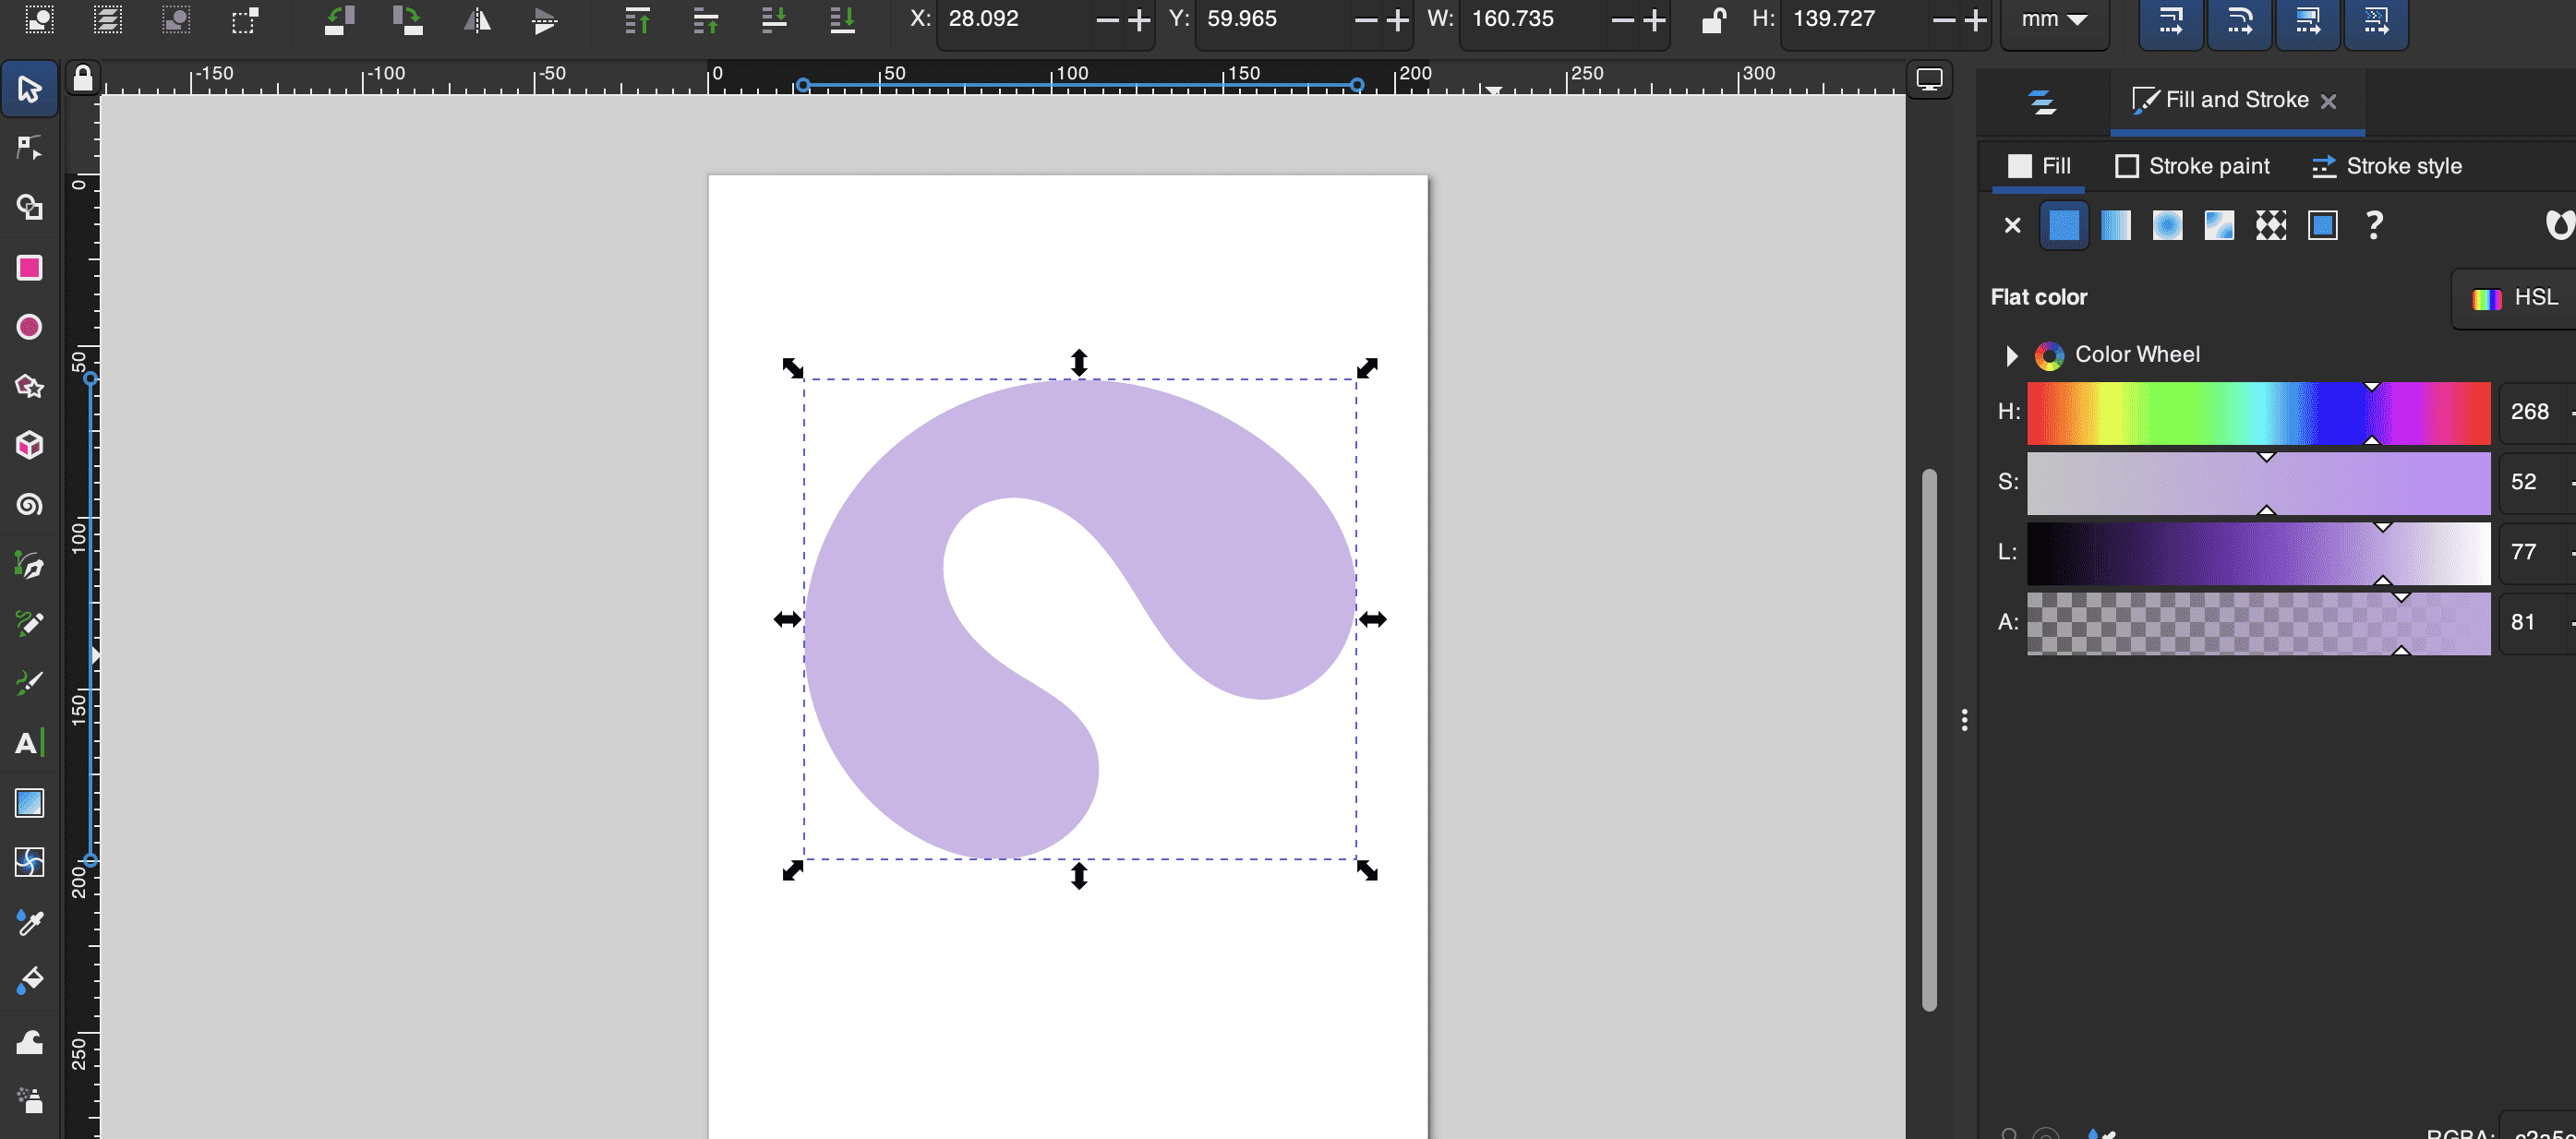Choose Radial gradient fill type
The image size is (2576, 1139).
coord(2168,226)
